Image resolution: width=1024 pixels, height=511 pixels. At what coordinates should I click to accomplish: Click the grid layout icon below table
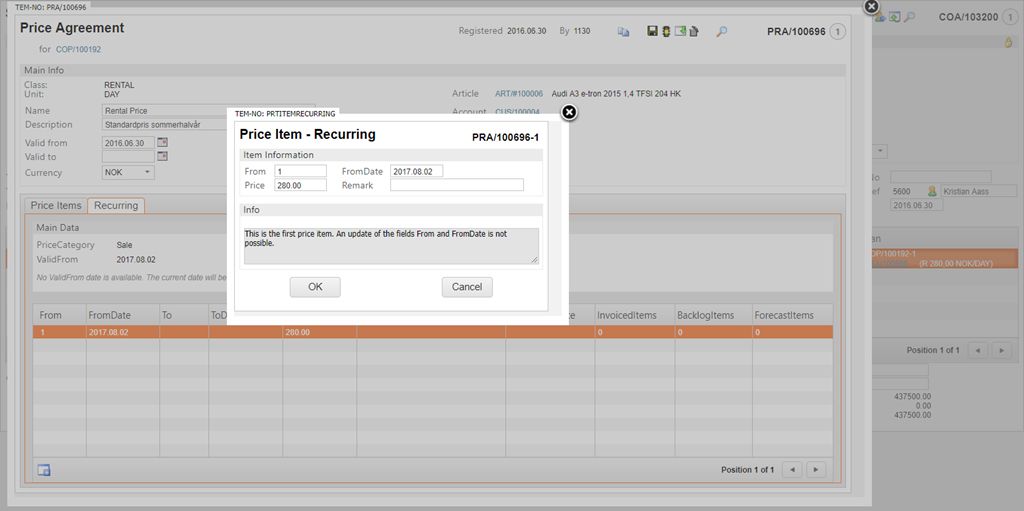[44, 470]
